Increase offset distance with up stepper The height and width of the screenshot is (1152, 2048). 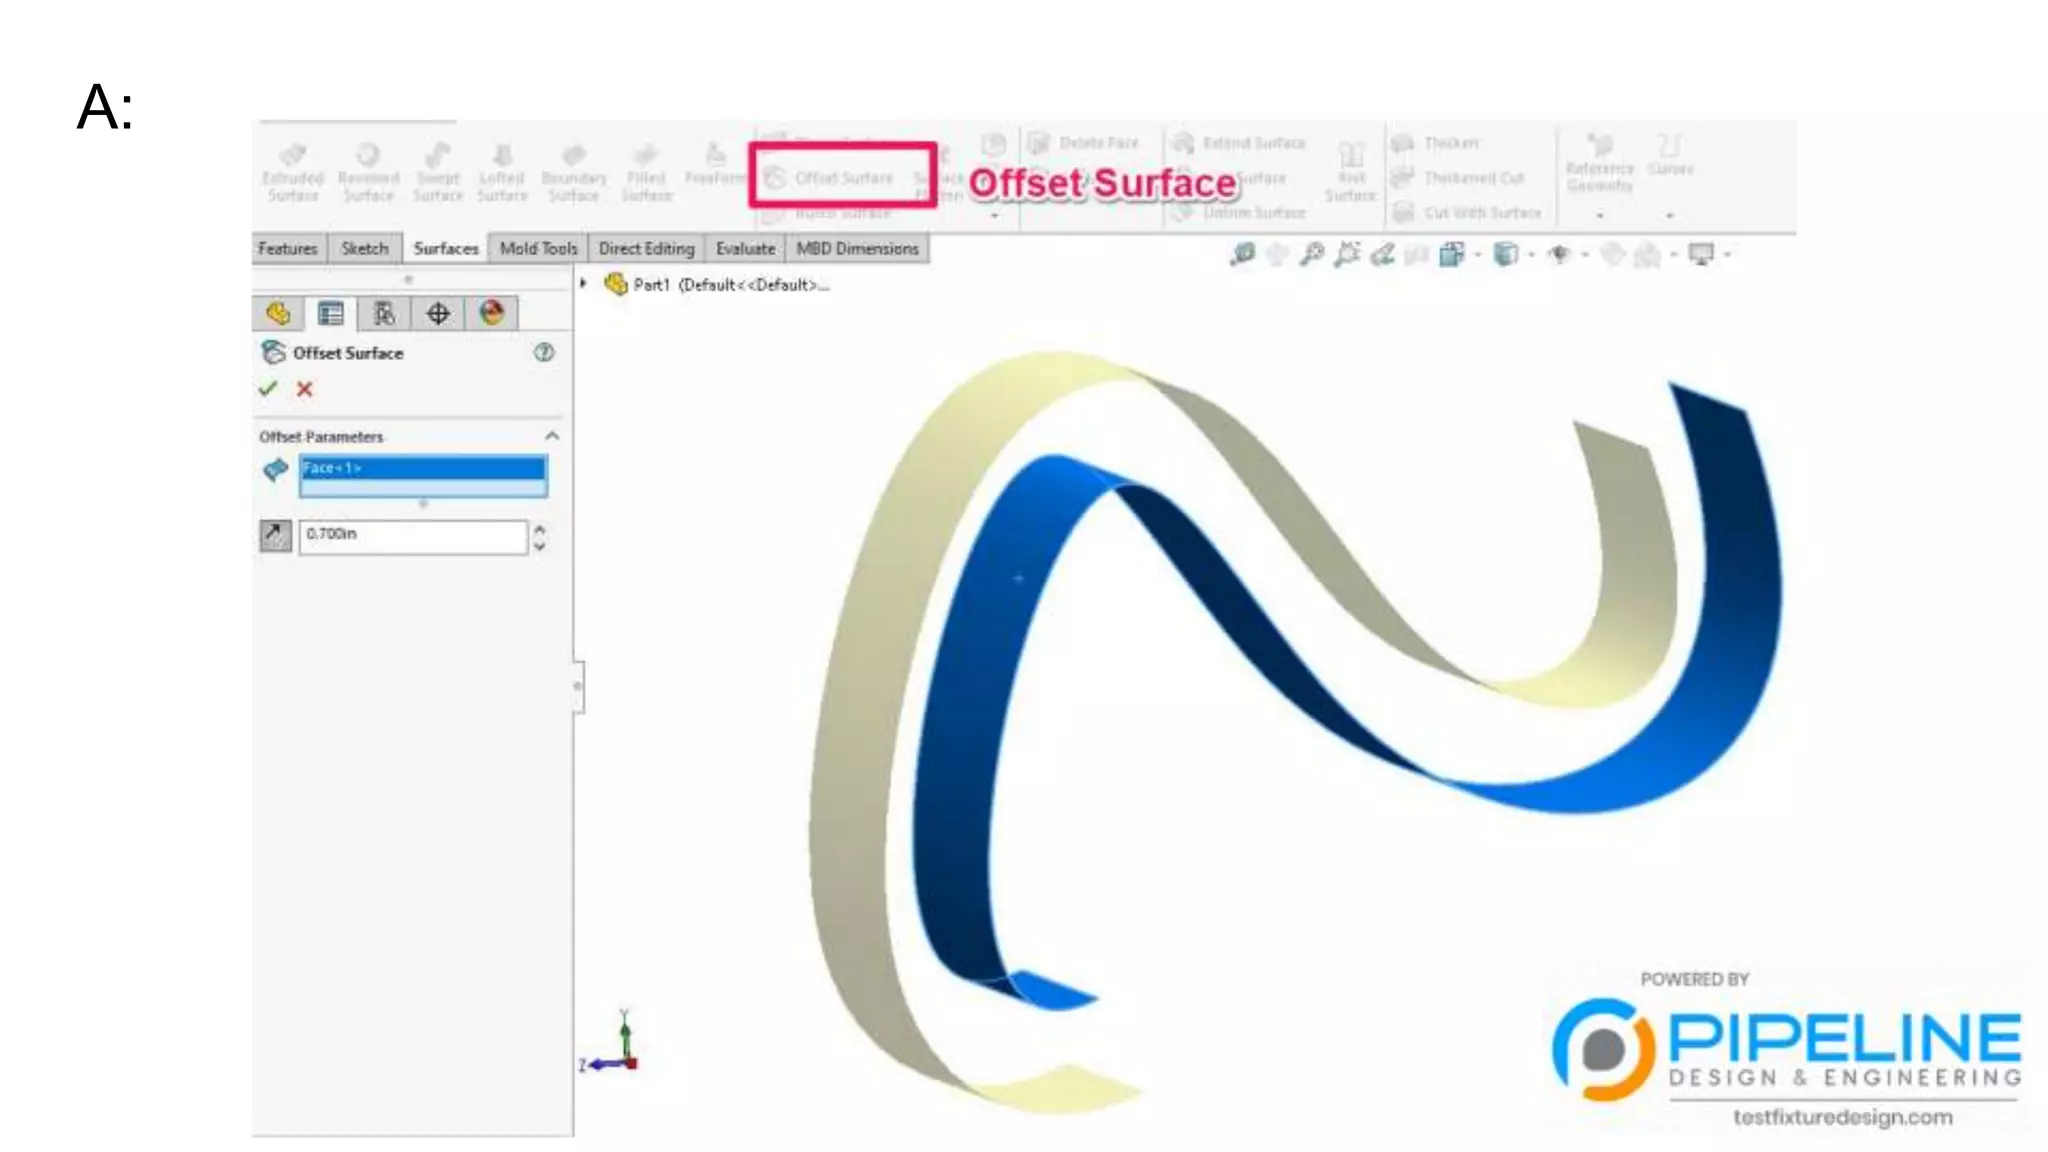tap(540, 528)
